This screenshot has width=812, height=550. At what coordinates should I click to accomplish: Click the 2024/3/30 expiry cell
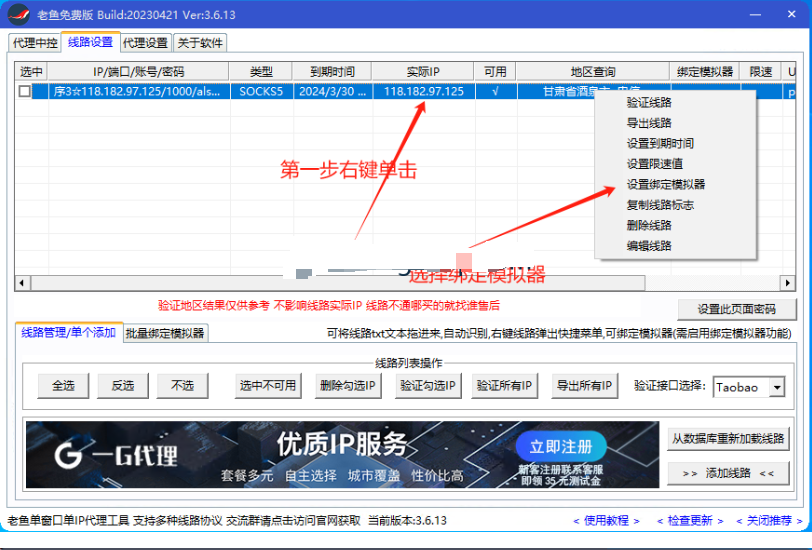[333, 92]
